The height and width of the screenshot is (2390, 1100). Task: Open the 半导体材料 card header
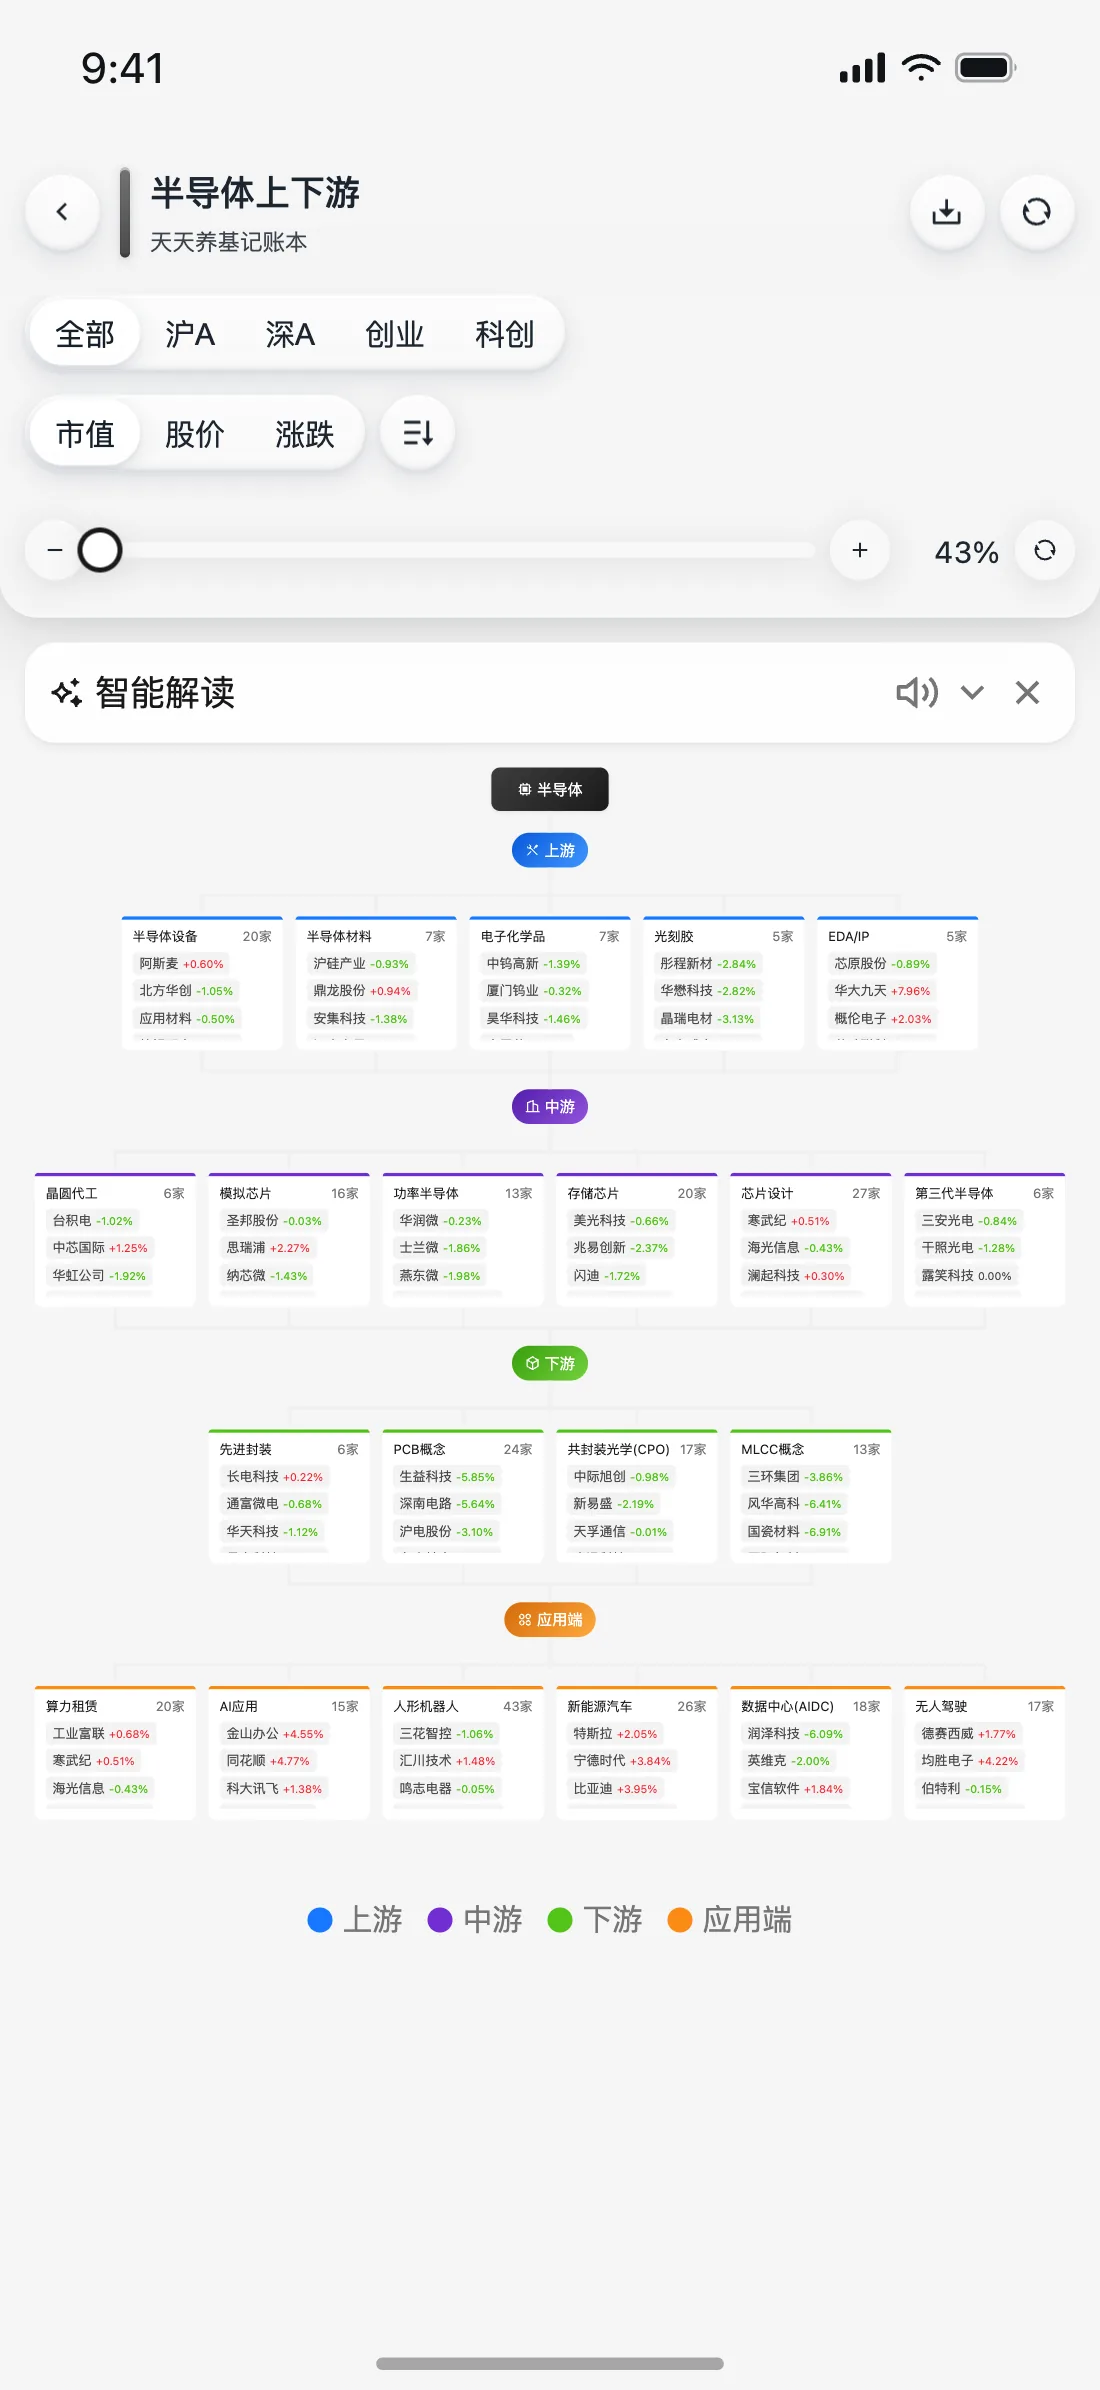point(376,936)
